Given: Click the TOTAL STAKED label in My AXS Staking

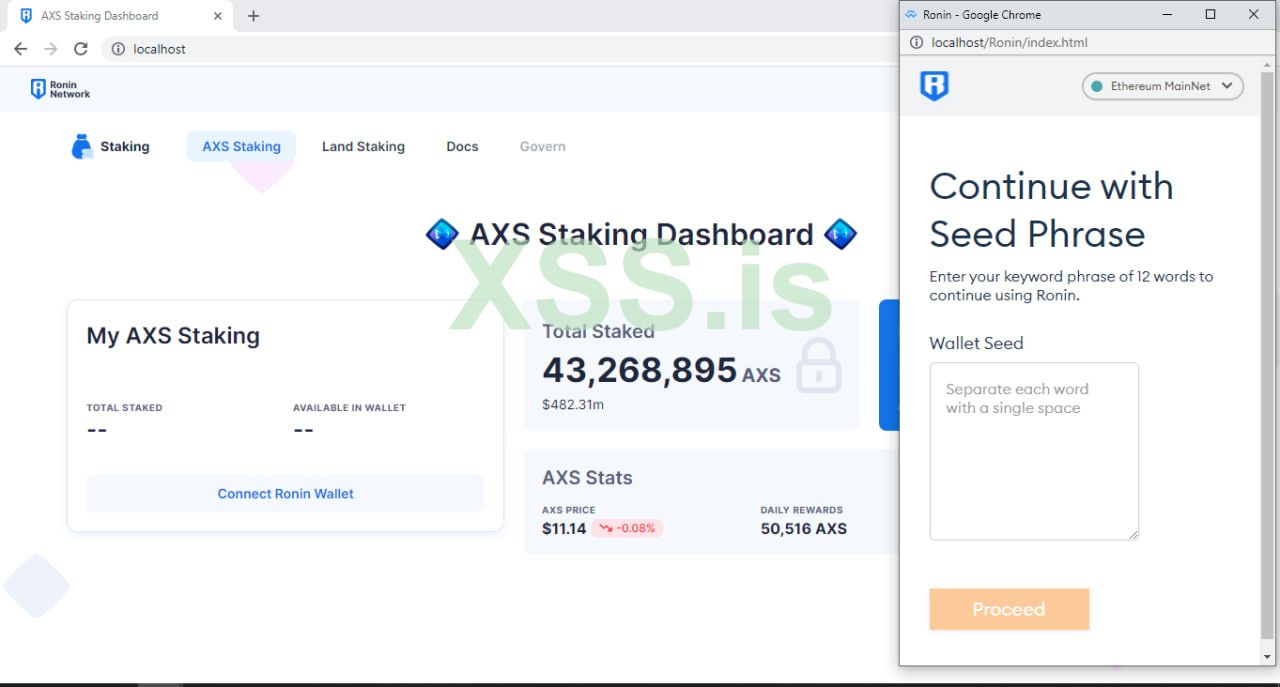Looking at the screenshot, I should 124,408.
